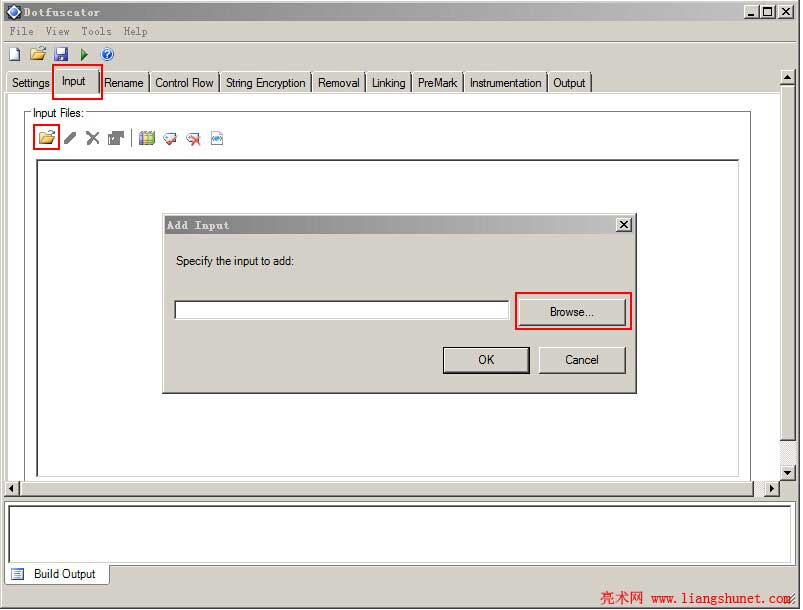Click the vertical scrollbar thumb
Image resolution: width=803 pixels, height=610 pixels.
point(788,263)
